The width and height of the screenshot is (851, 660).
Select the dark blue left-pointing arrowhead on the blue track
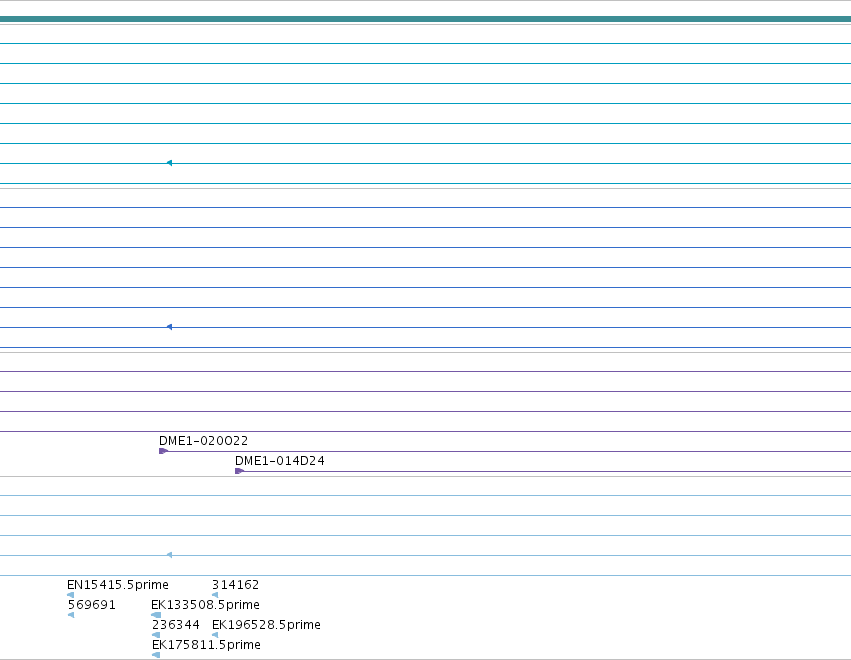coord(169,327)
